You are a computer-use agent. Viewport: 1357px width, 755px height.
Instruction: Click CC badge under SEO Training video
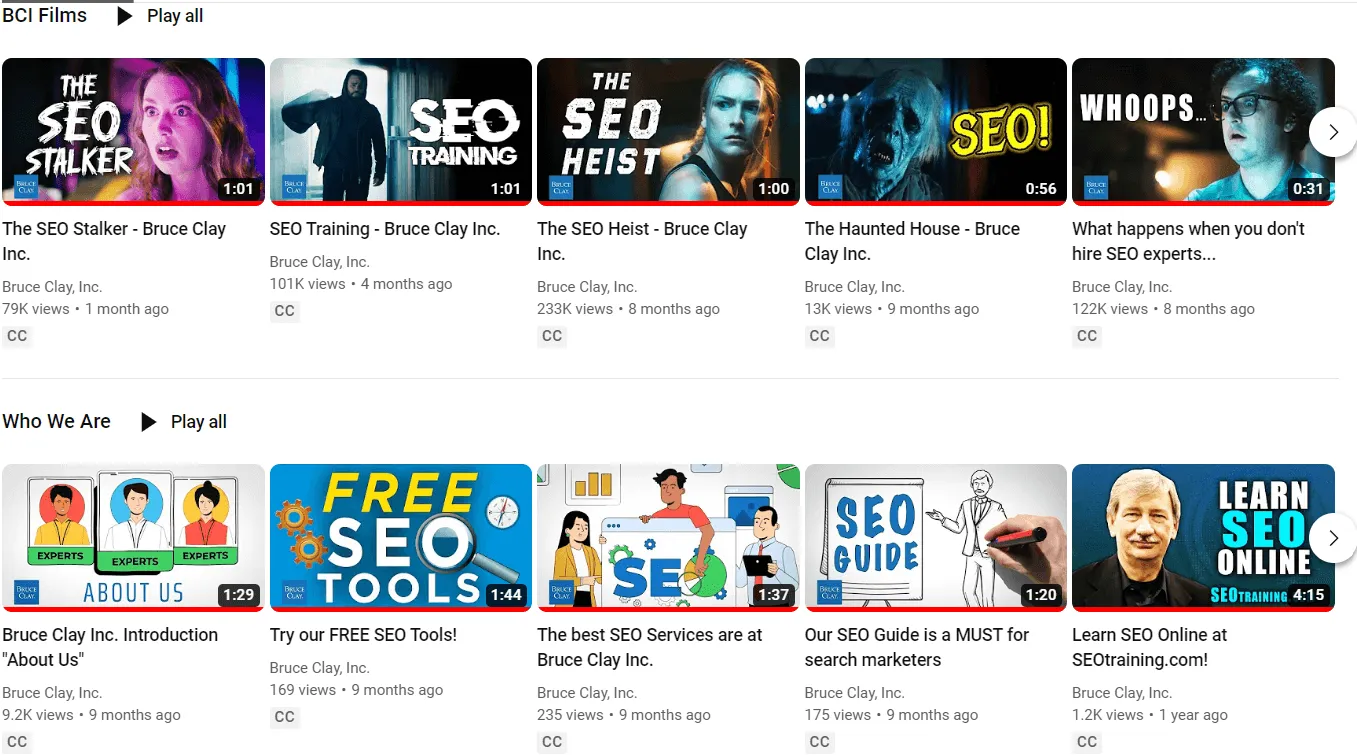(x=285, y=311)
